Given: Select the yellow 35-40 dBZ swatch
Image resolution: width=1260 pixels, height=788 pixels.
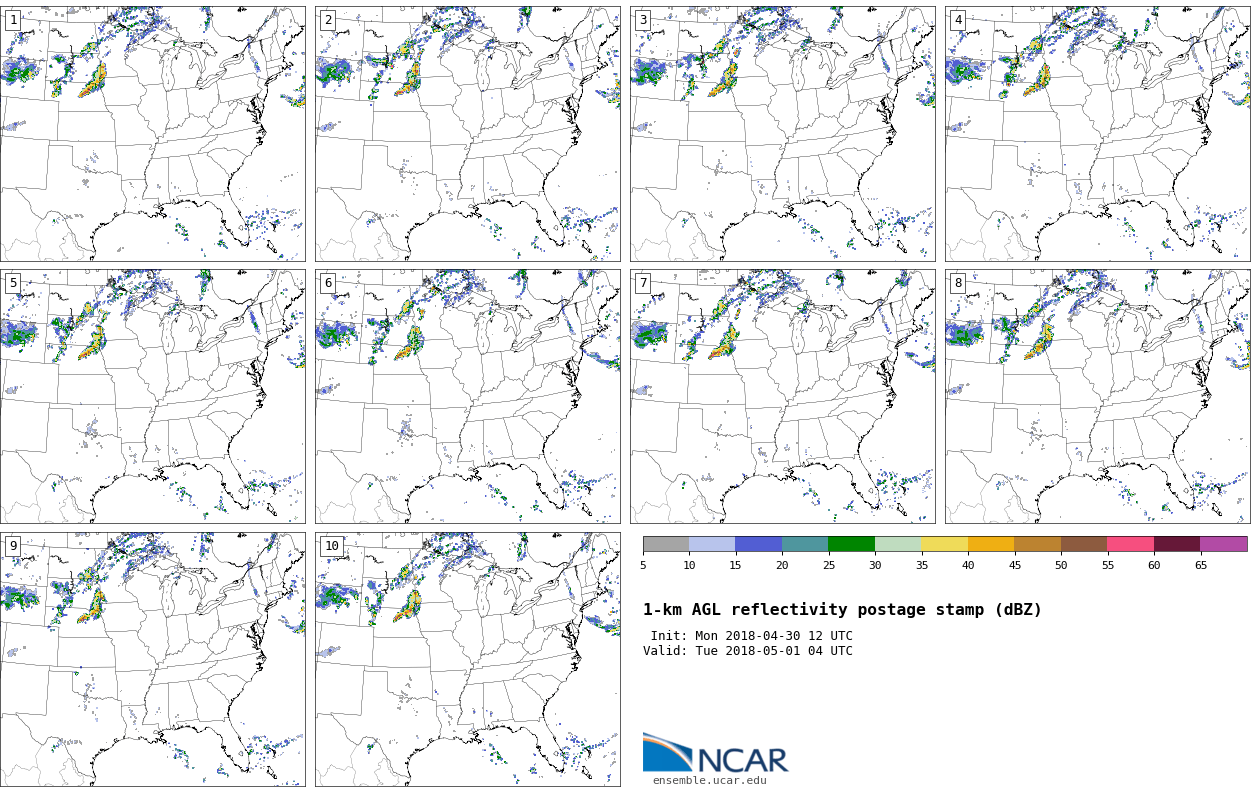Looking at the screenshot, I should coord(944,545).
